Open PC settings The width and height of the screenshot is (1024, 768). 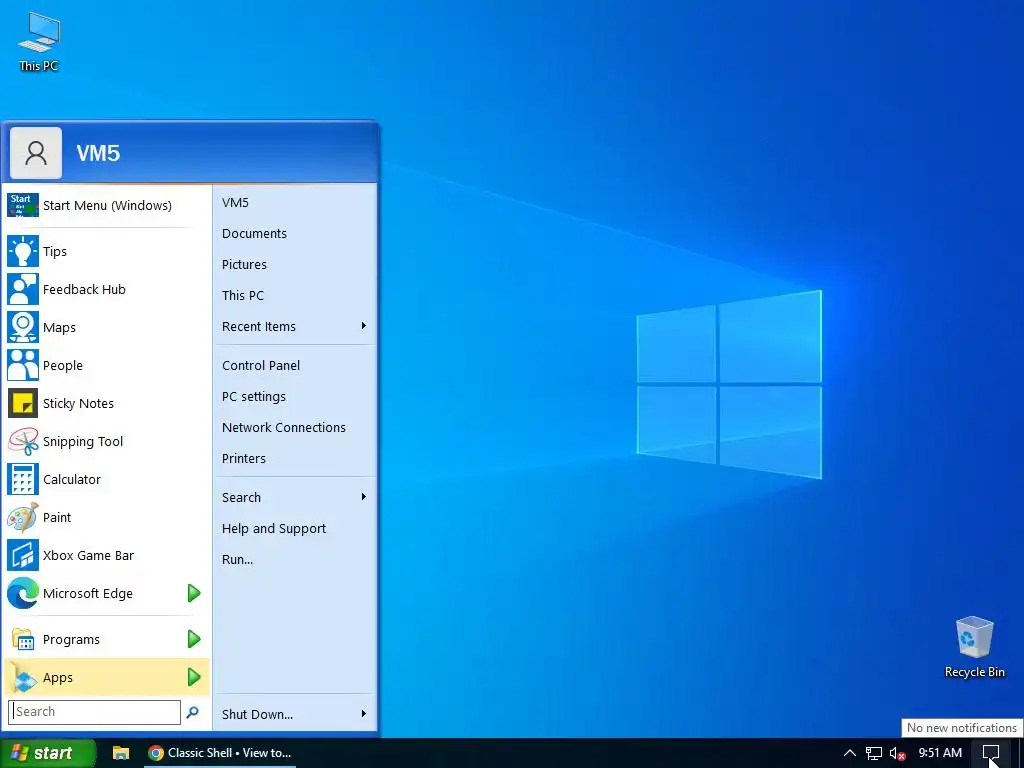[295, 396]
